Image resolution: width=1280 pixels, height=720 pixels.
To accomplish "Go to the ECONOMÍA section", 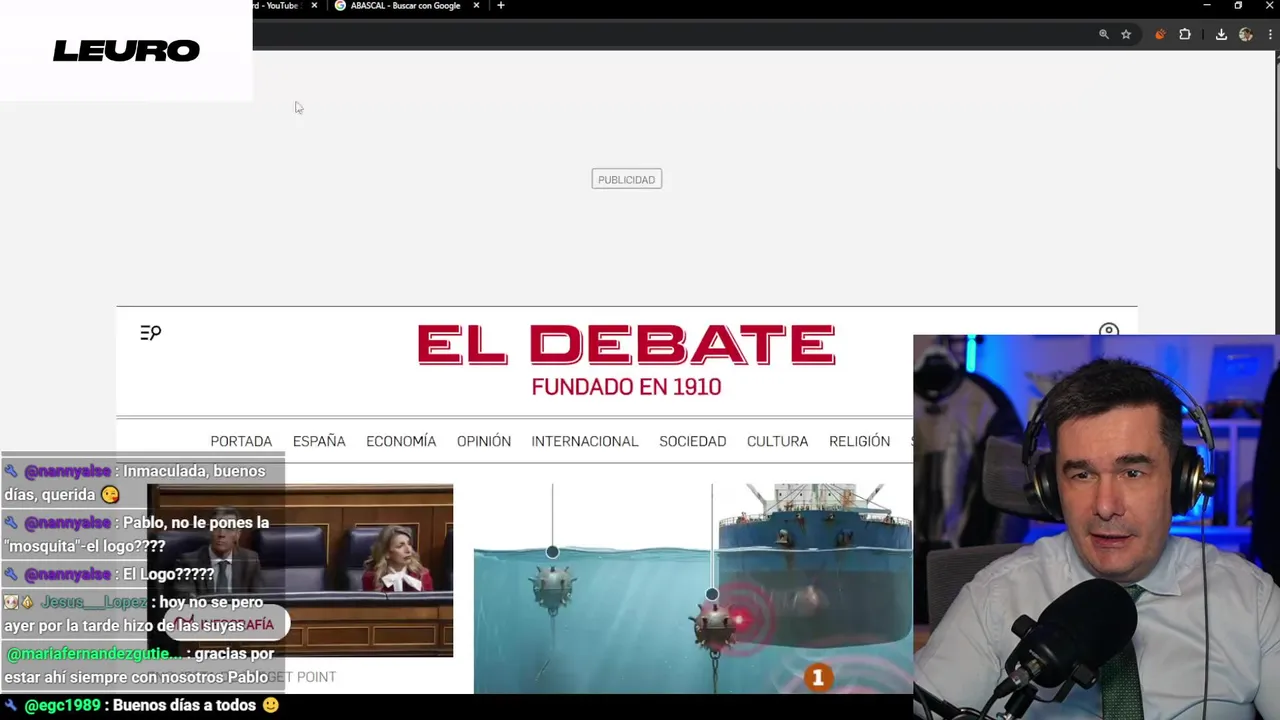I will click(x=401, y=441).
